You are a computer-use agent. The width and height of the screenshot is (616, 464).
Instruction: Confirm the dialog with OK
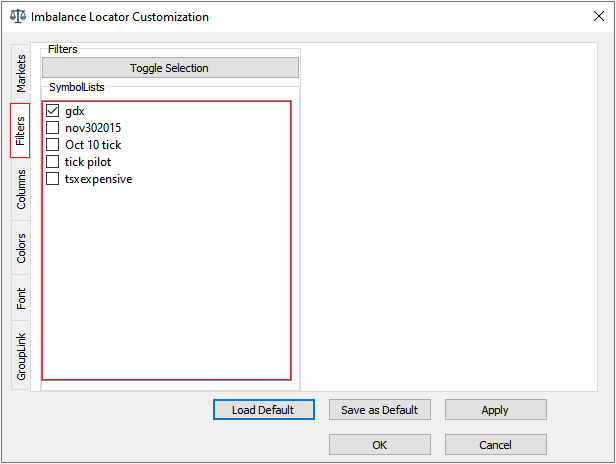pyautogui.click(x=379, y=444)
